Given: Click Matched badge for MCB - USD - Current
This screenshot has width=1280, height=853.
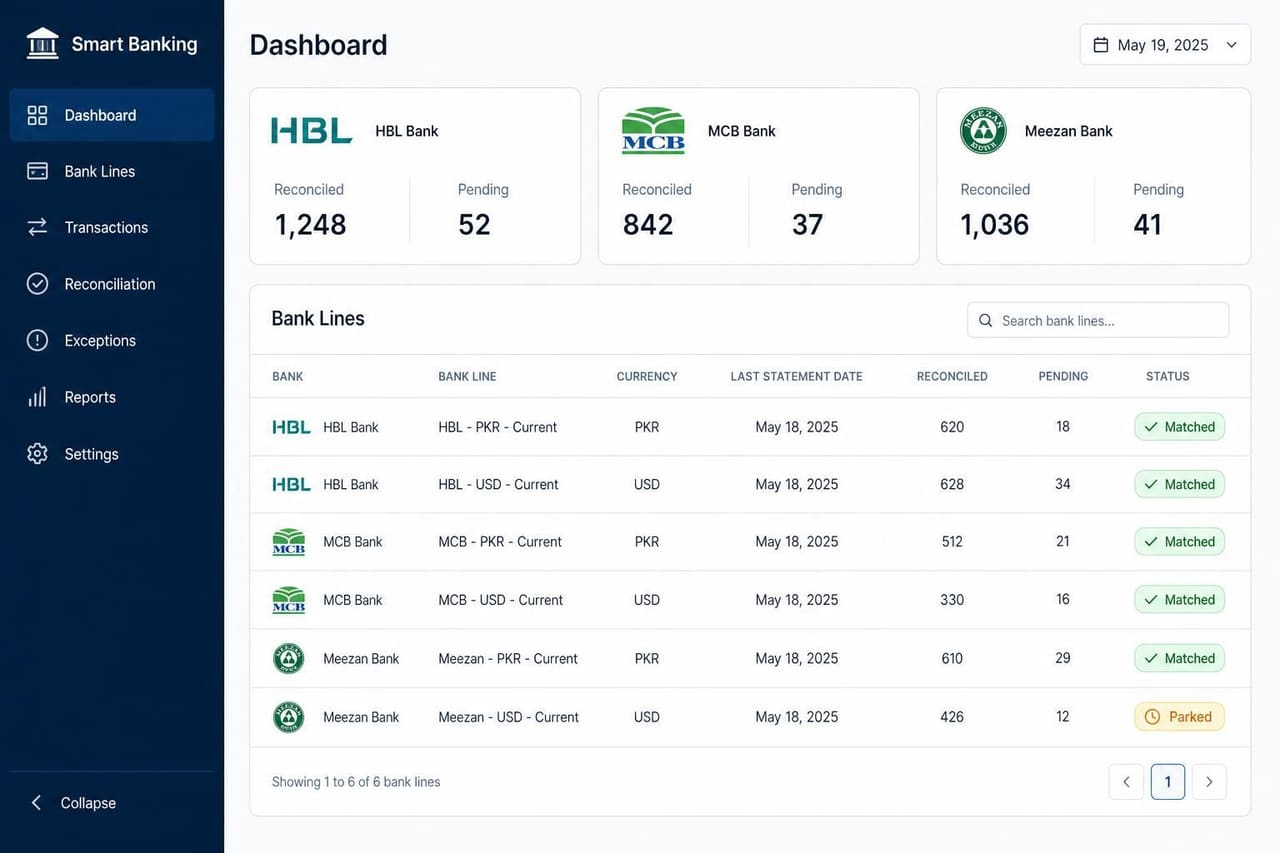Looking at the screenshot, I should click(x=1179, y=600).
